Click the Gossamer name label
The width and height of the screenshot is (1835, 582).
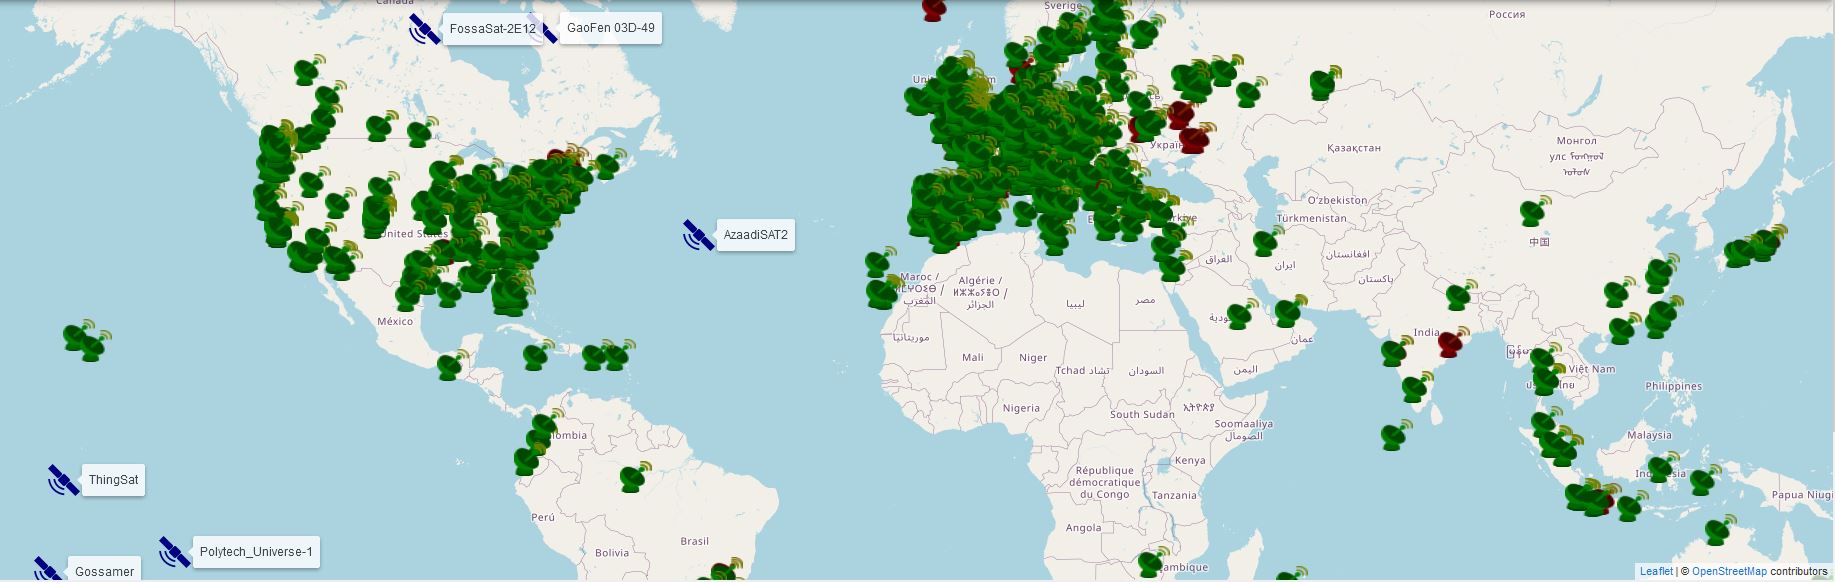point(104,571)
